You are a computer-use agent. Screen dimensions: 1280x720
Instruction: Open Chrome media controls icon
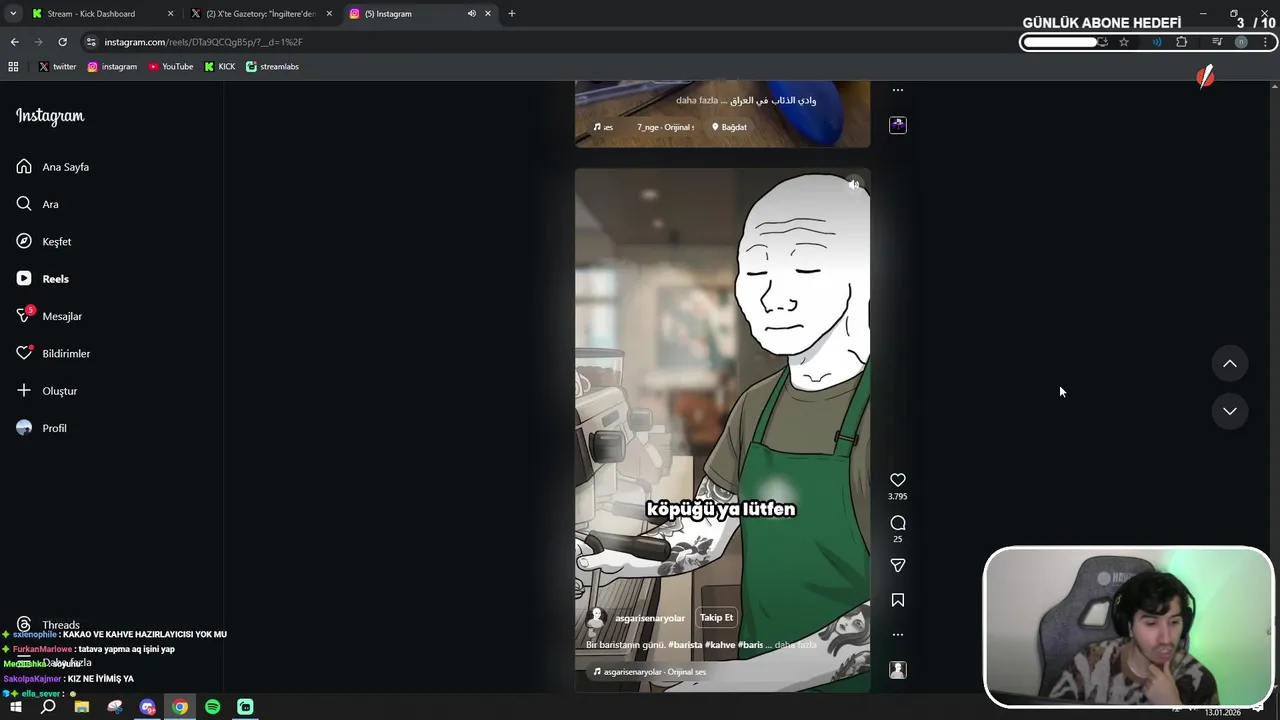click(1217, 42)
